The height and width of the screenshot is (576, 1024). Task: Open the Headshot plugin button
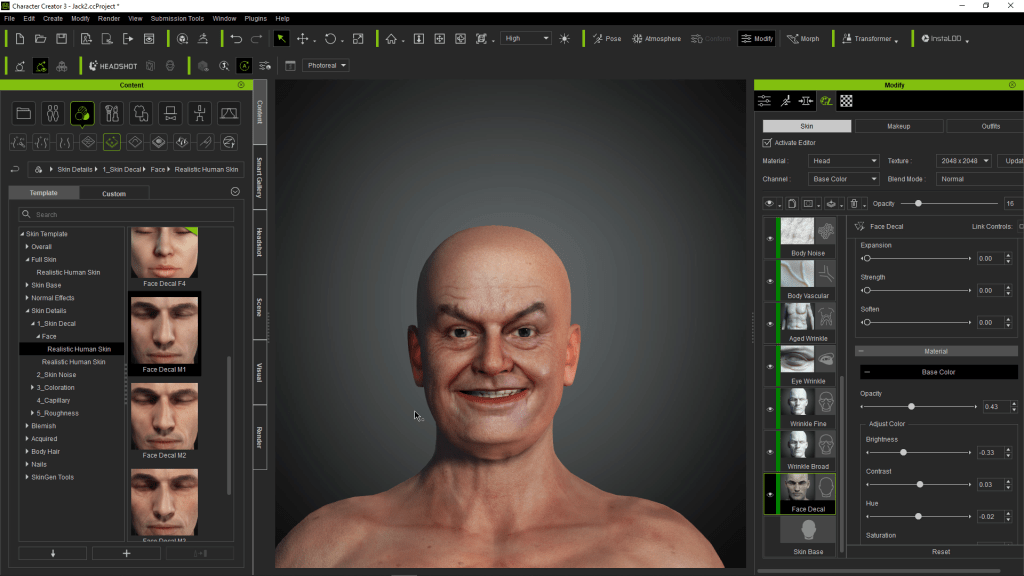pyautogui.click(x=112, y=66)
